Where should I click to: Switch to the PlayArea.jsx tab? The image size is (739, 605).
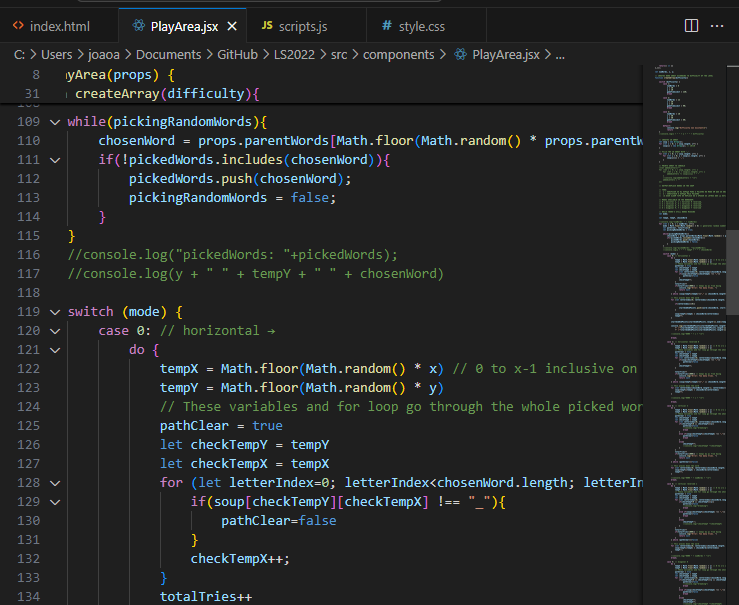click(184, 26)
